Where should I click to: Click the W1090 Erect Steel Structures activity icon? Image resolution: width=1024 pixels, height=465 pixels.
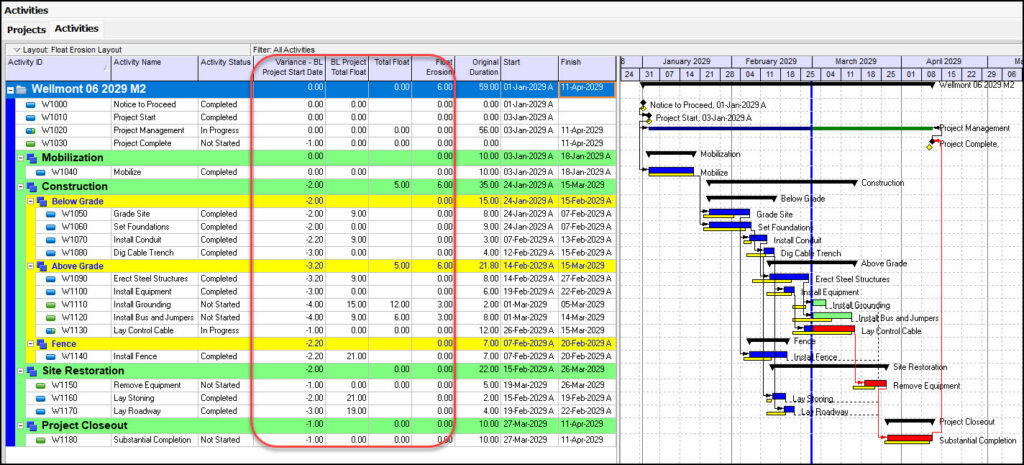click(x=50, y=279)
